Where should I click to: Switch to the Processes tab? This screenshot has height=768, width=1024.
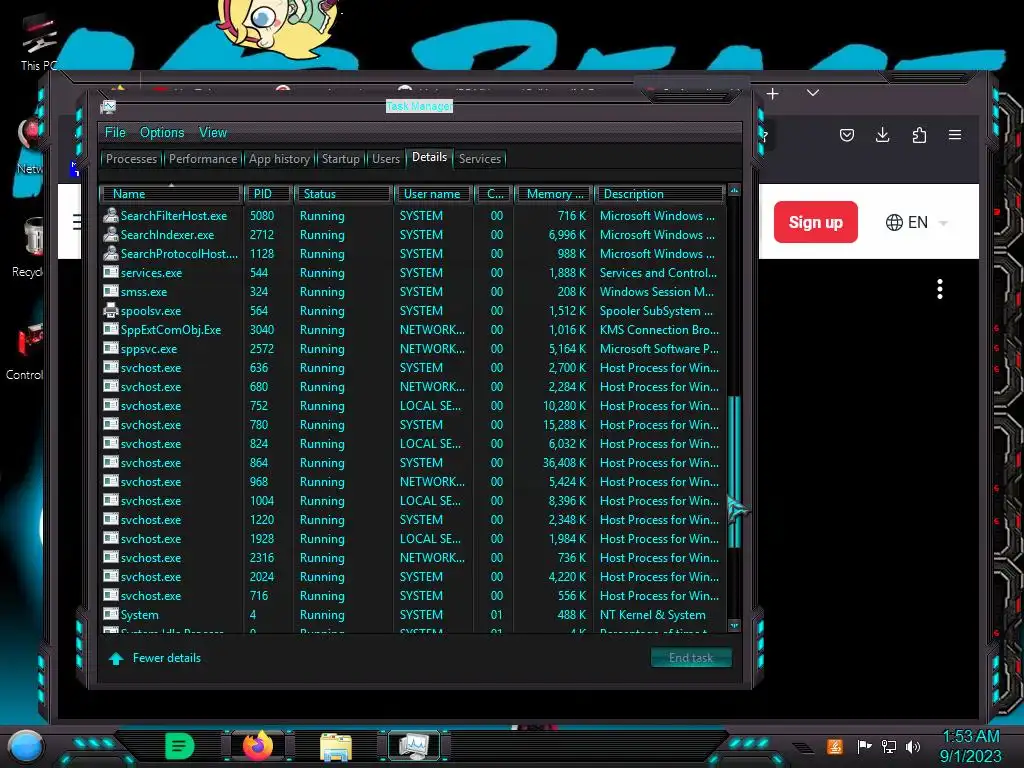(x=131, y=159)
